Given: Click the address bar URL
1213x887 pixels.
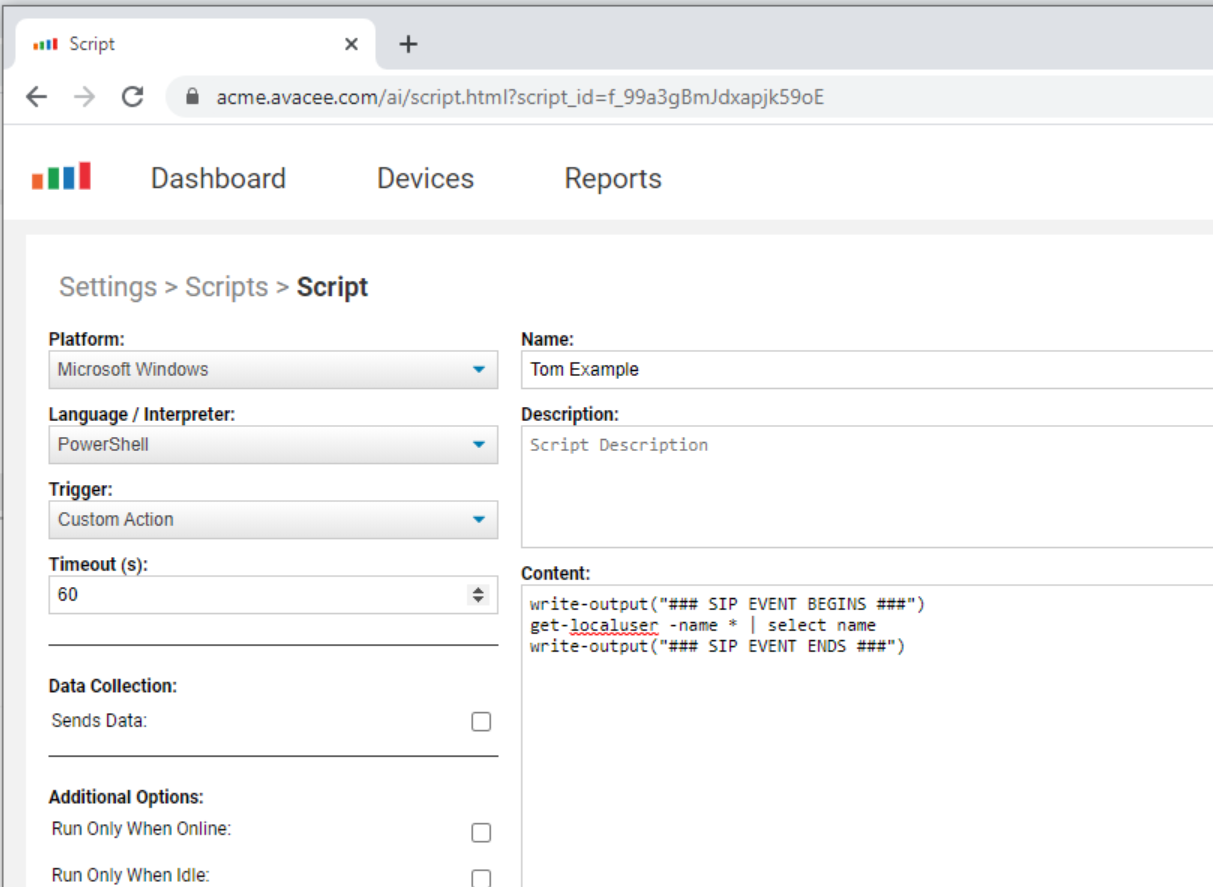Looking at the screenshot, I should (520, 97).
